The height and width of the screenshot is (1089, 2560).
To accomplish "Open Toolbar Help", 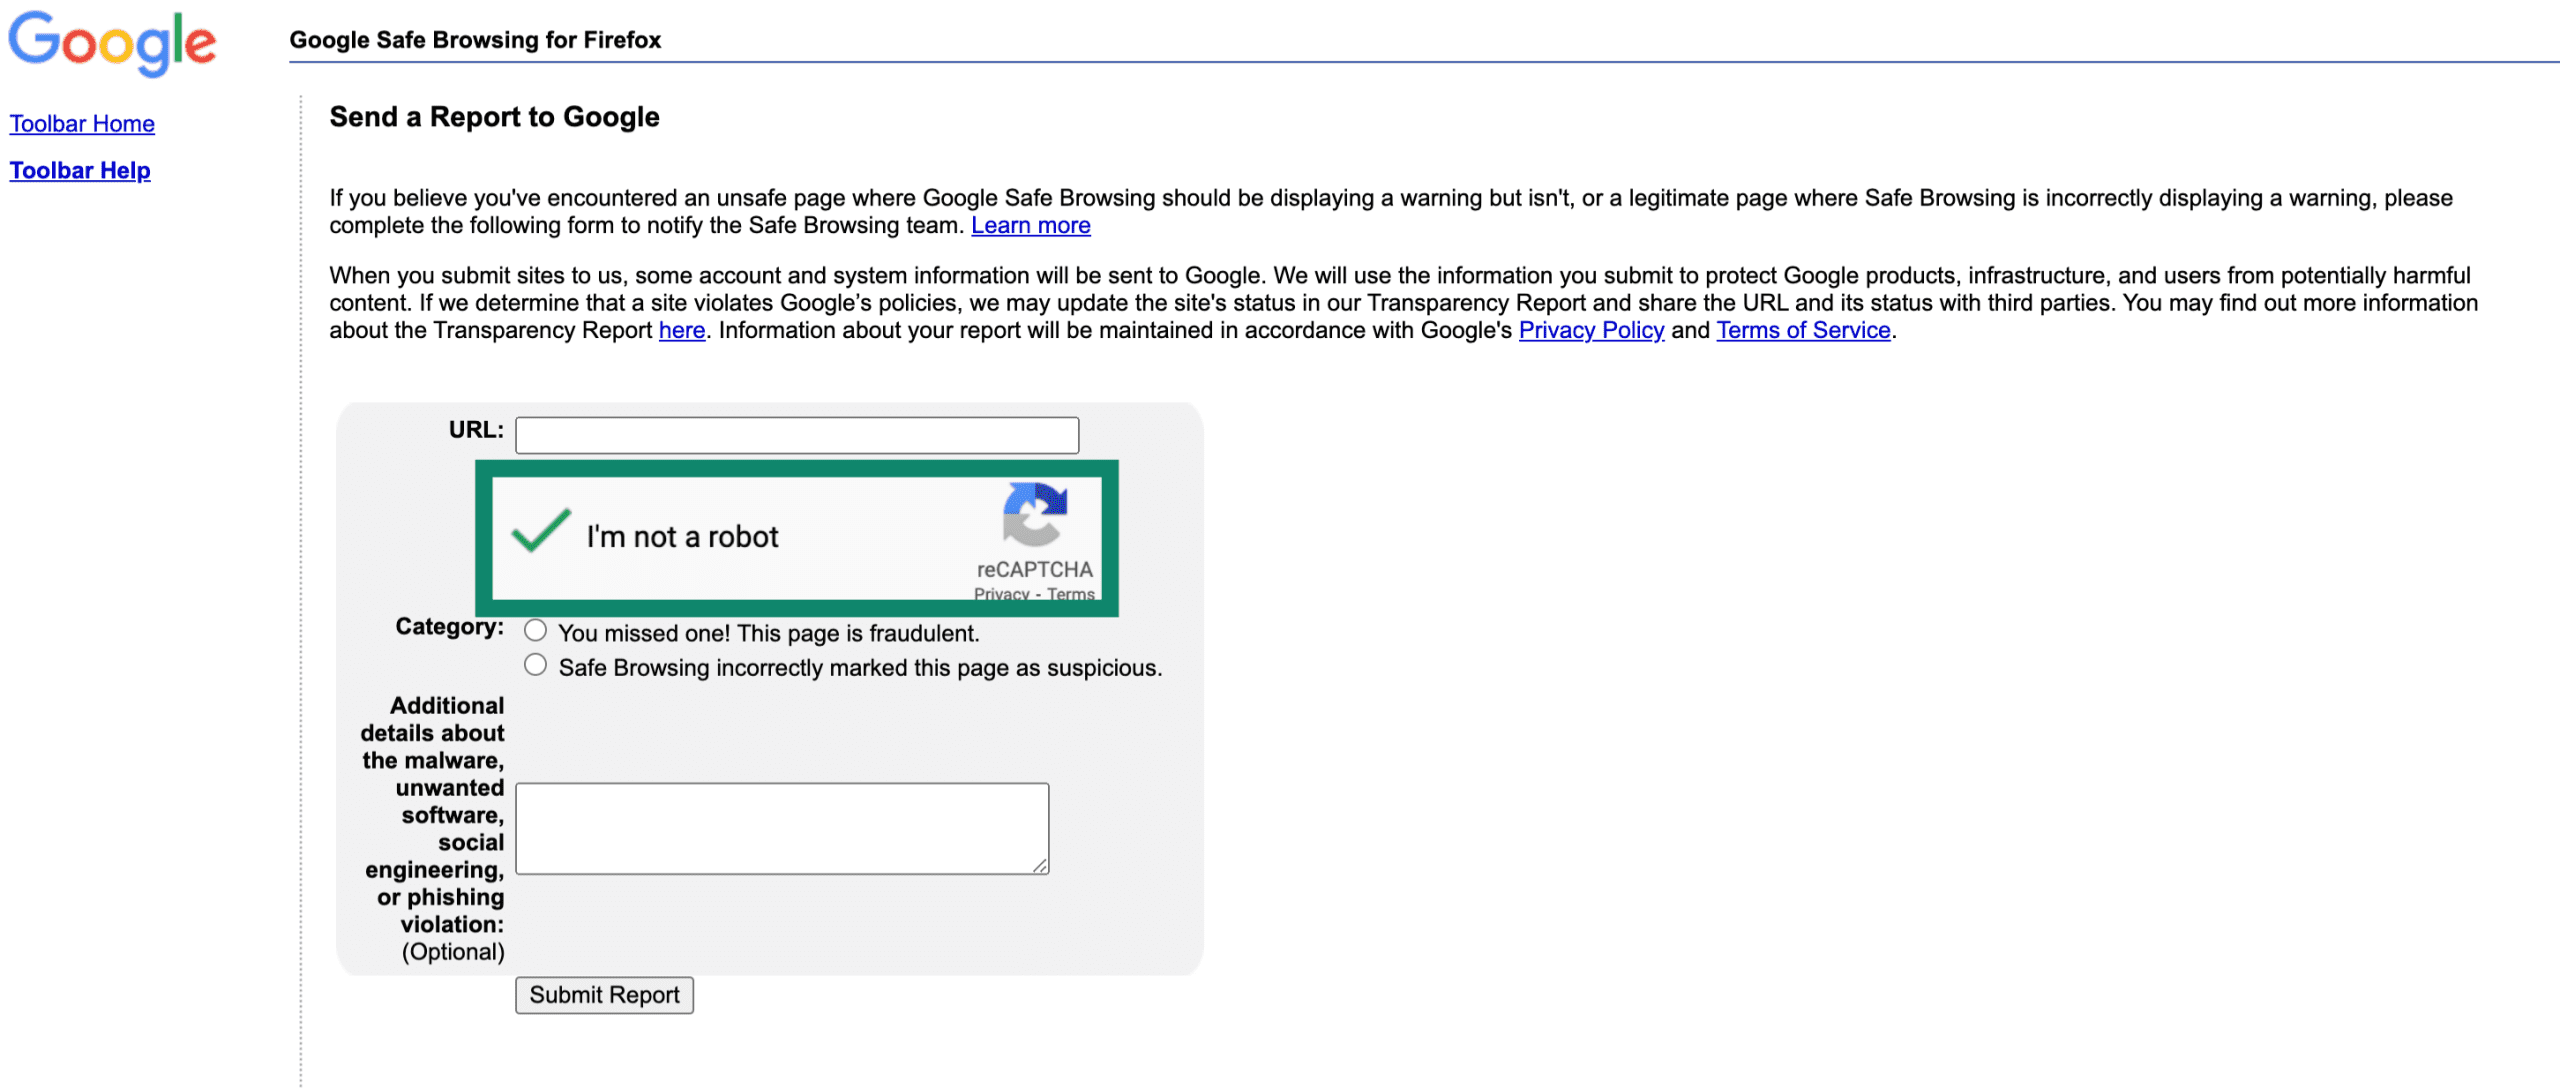I will tap(79, 170).
